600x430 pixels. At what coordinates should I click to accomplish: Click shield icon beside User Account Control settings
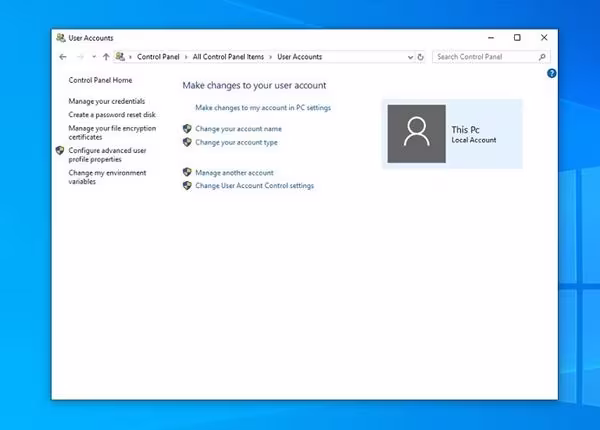coord(187,186)
